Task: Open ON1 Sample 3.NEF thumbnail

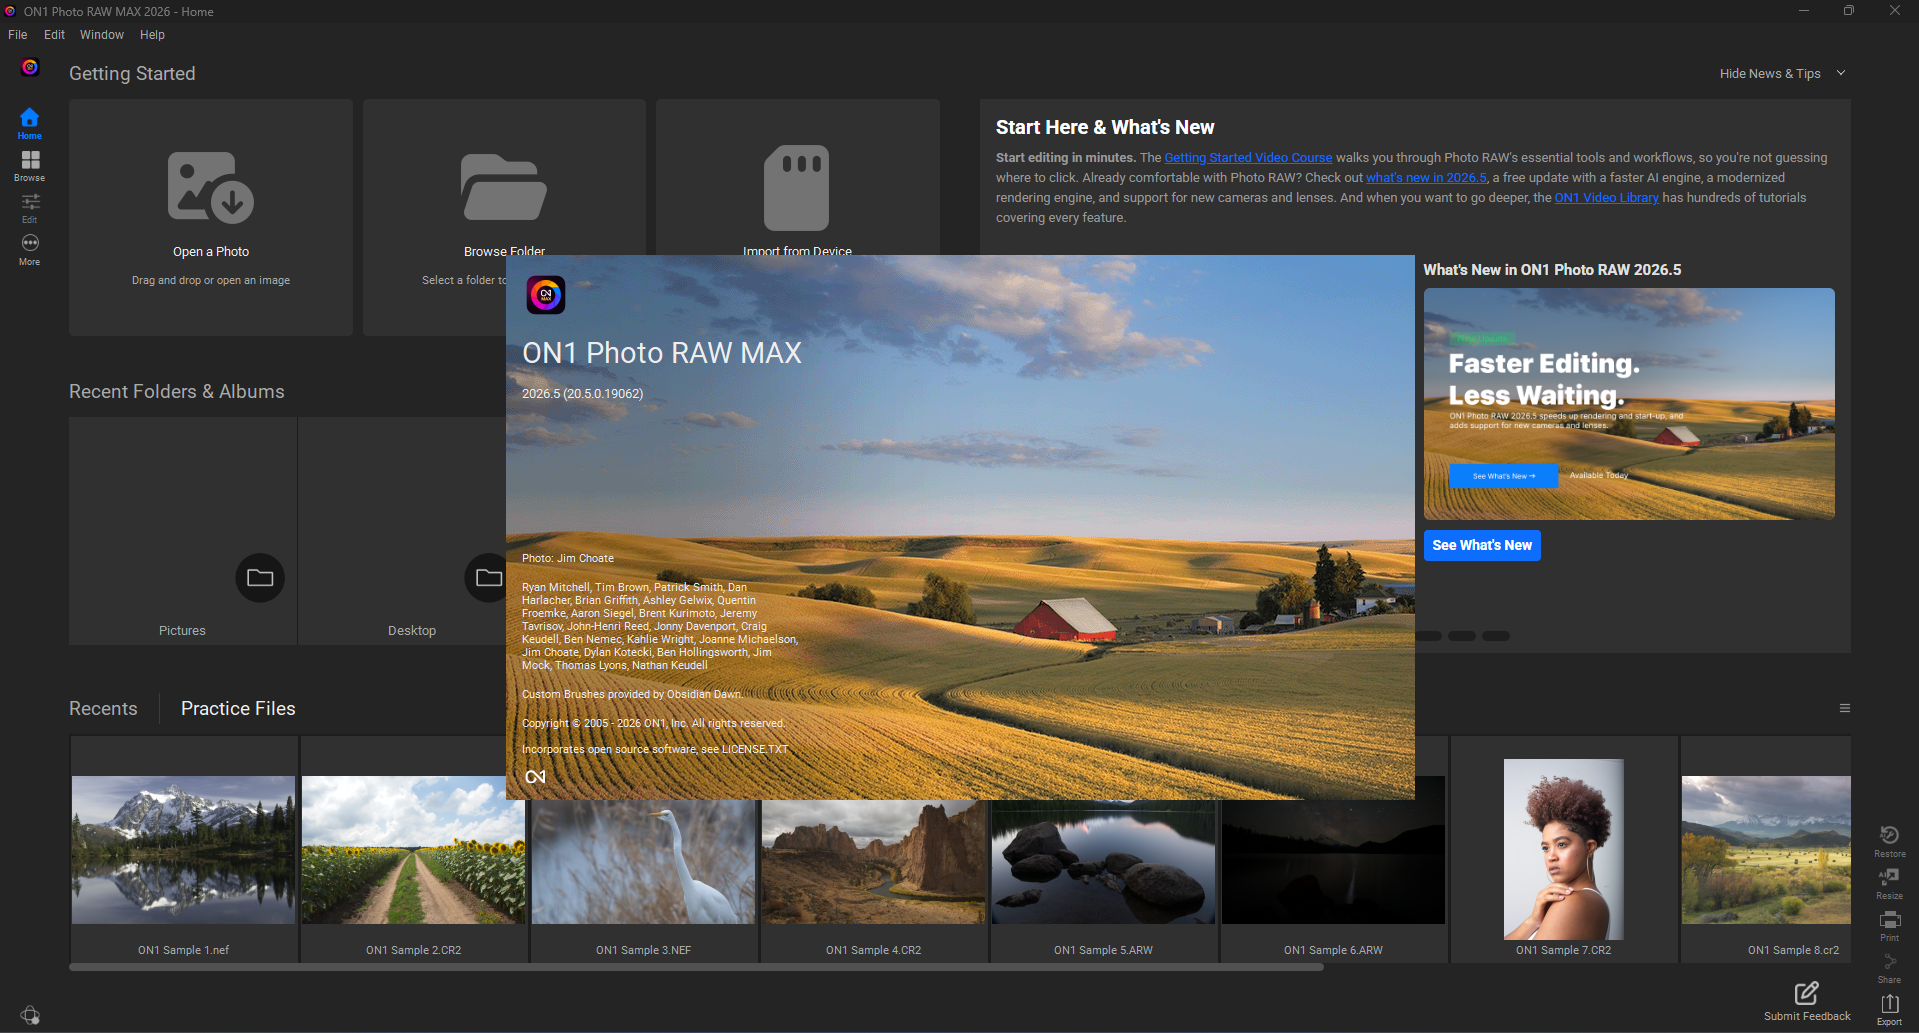Action: pyautogui.click(x=644, y=862)
